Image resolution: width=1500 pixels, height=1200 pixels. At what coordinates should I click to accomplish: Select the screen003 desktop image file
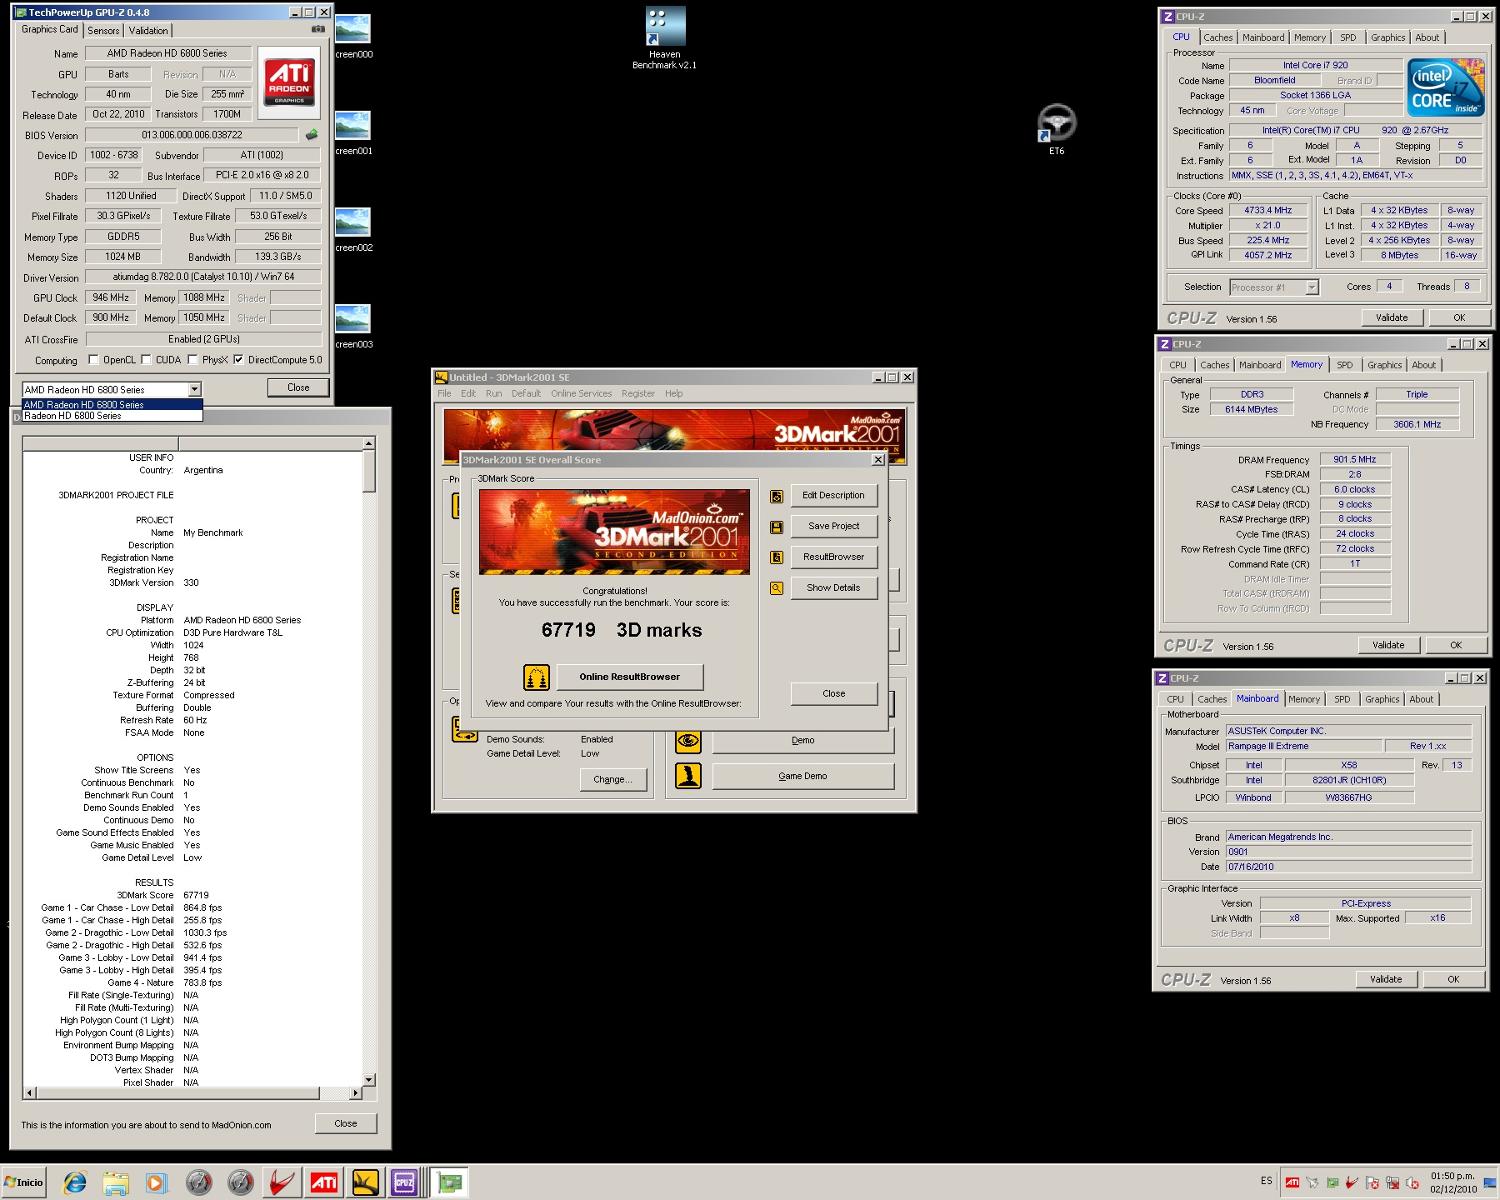(353, 327)
